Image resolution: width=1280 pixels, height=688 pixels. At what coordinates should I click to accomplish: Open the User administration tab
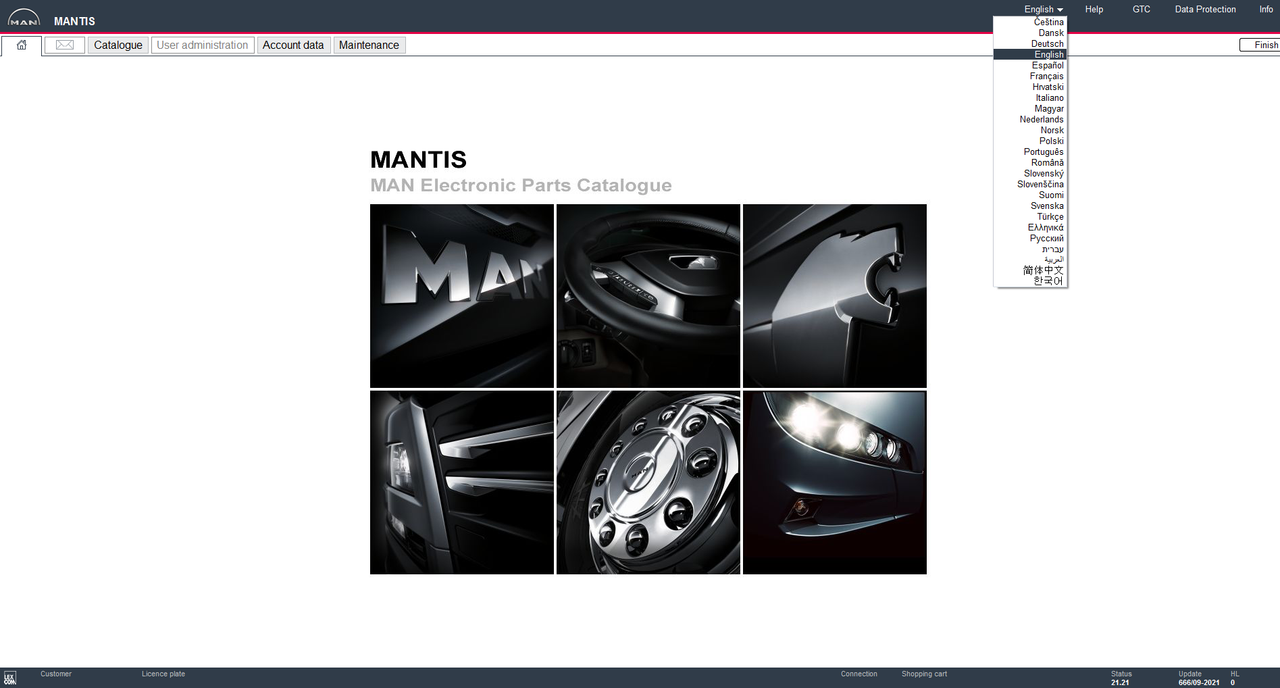202,45
